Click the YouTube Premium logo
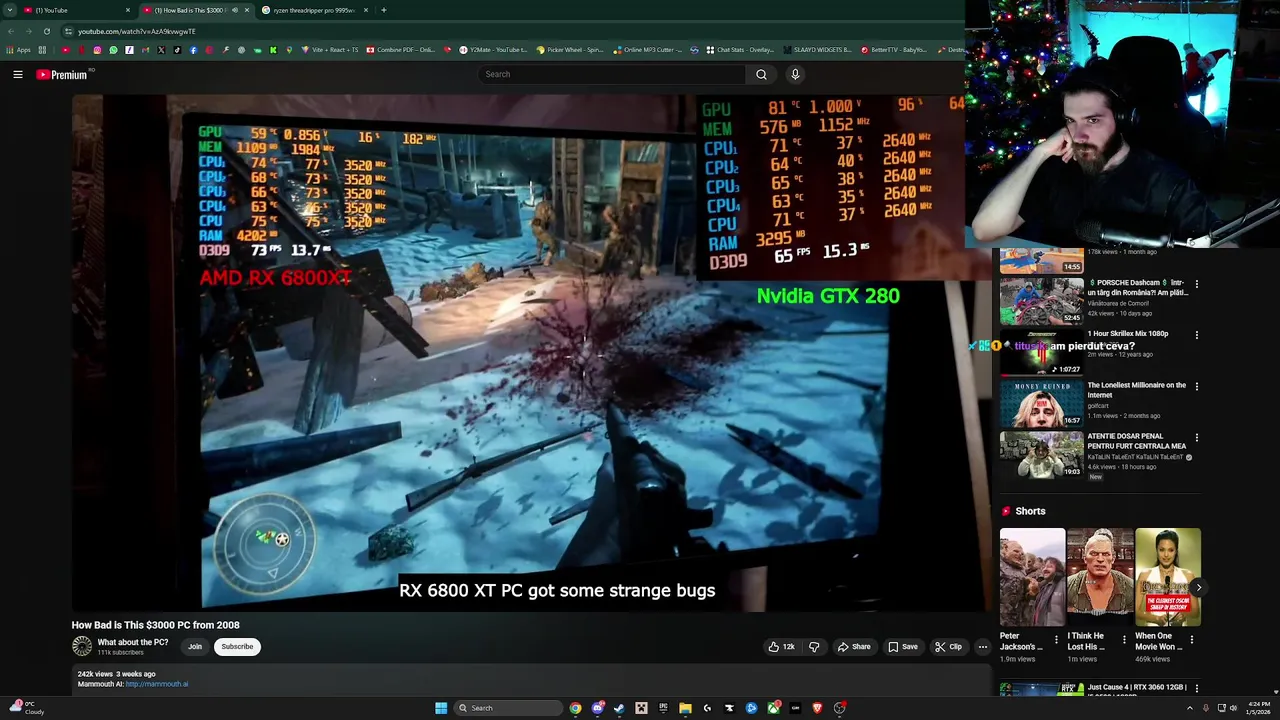1280x720 pixels. [62, 75]
